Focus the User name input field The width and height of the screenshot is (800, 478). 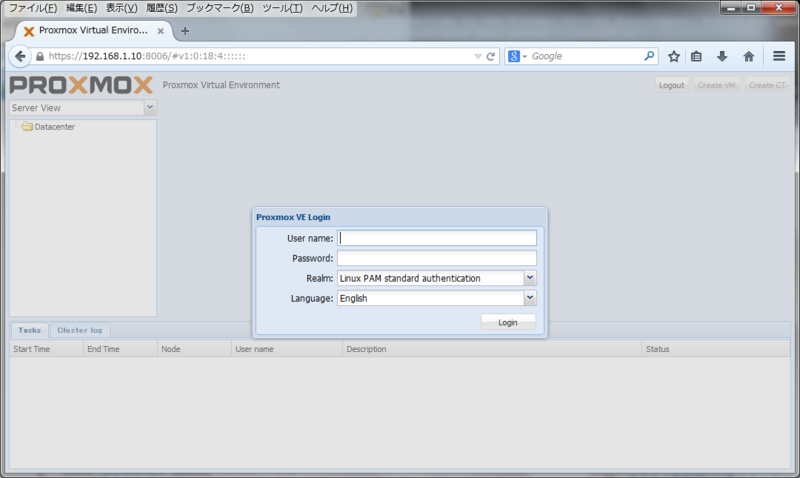[437, 238]
